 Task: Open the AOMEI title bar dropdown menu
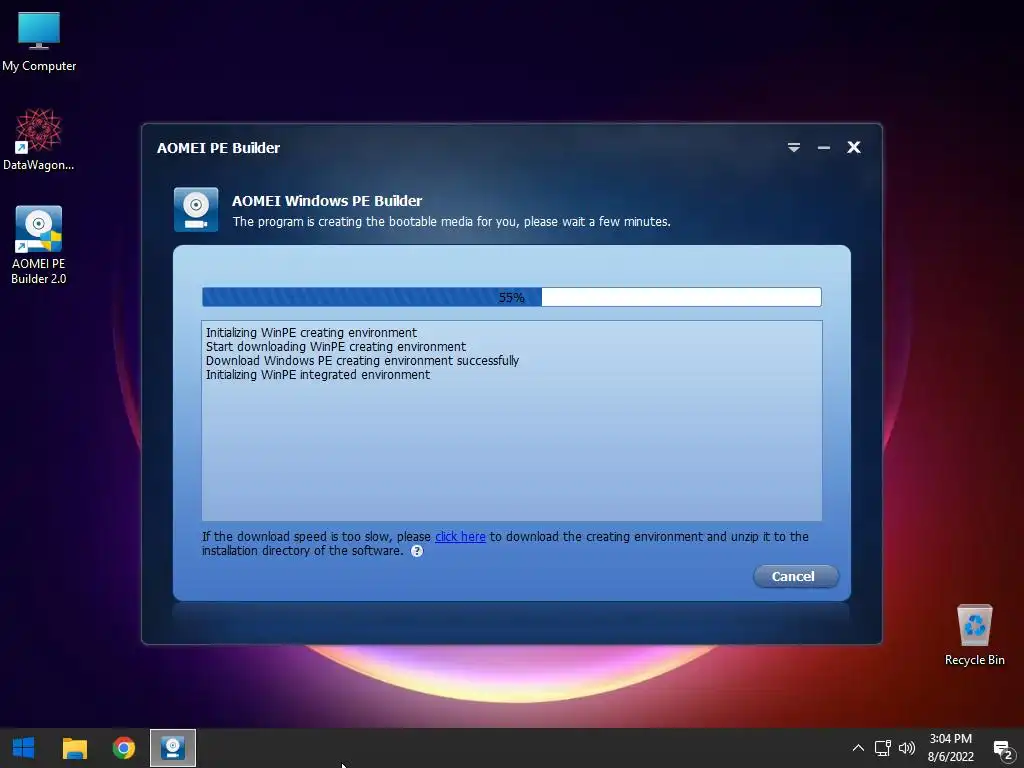(793, 148)
